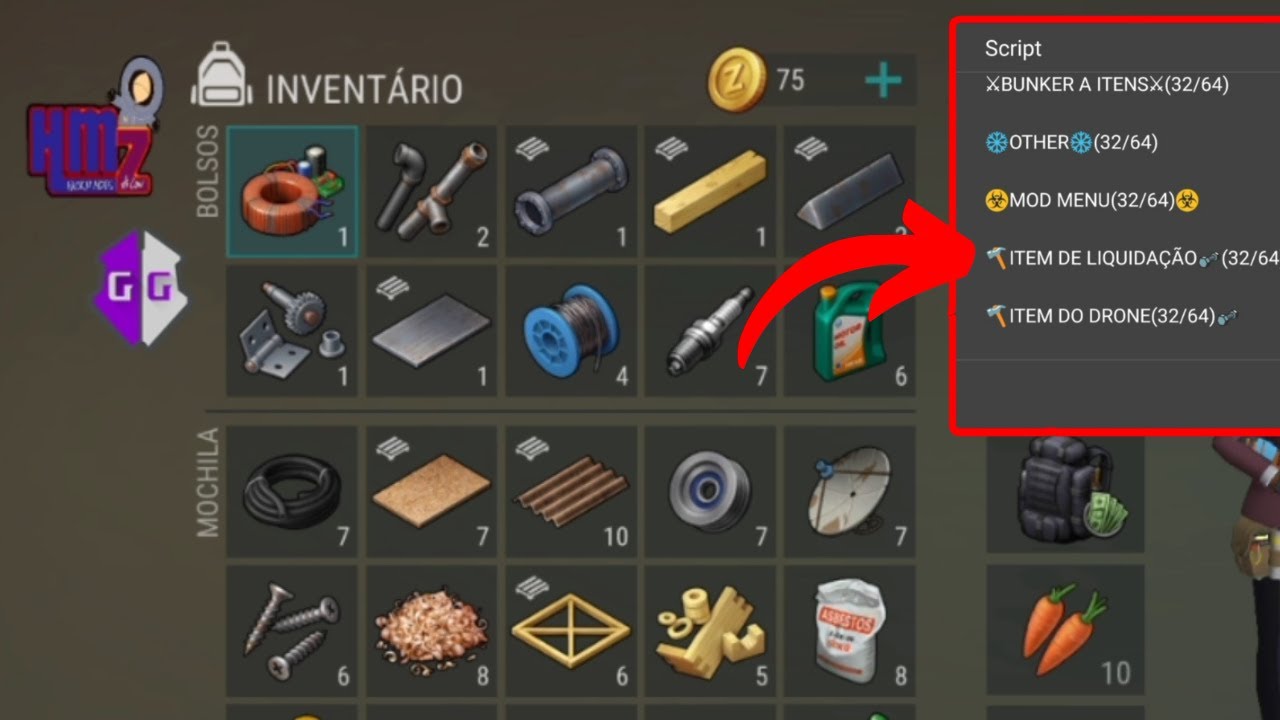
Task: Click the GameGuardian GG floating icon
Action: [x=142, y=288]
